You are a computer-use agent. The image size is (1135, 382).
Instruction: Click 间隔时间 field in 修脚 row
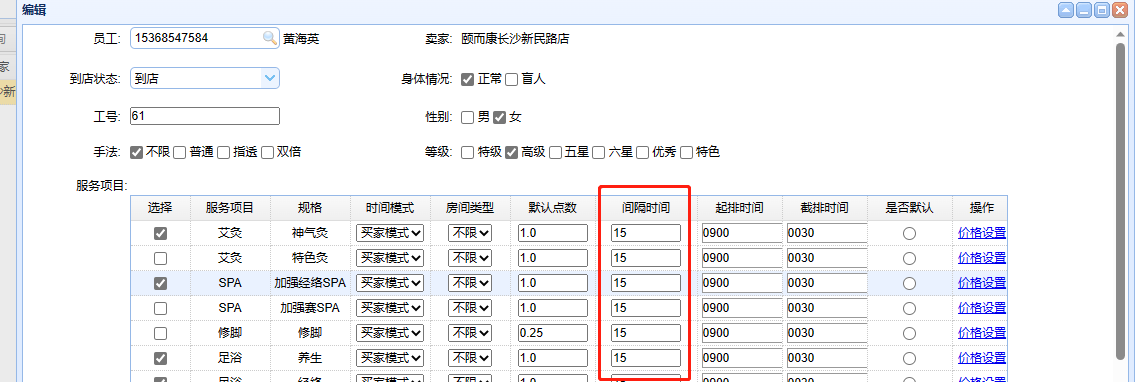pyautogui.click(x=646, y=333)
